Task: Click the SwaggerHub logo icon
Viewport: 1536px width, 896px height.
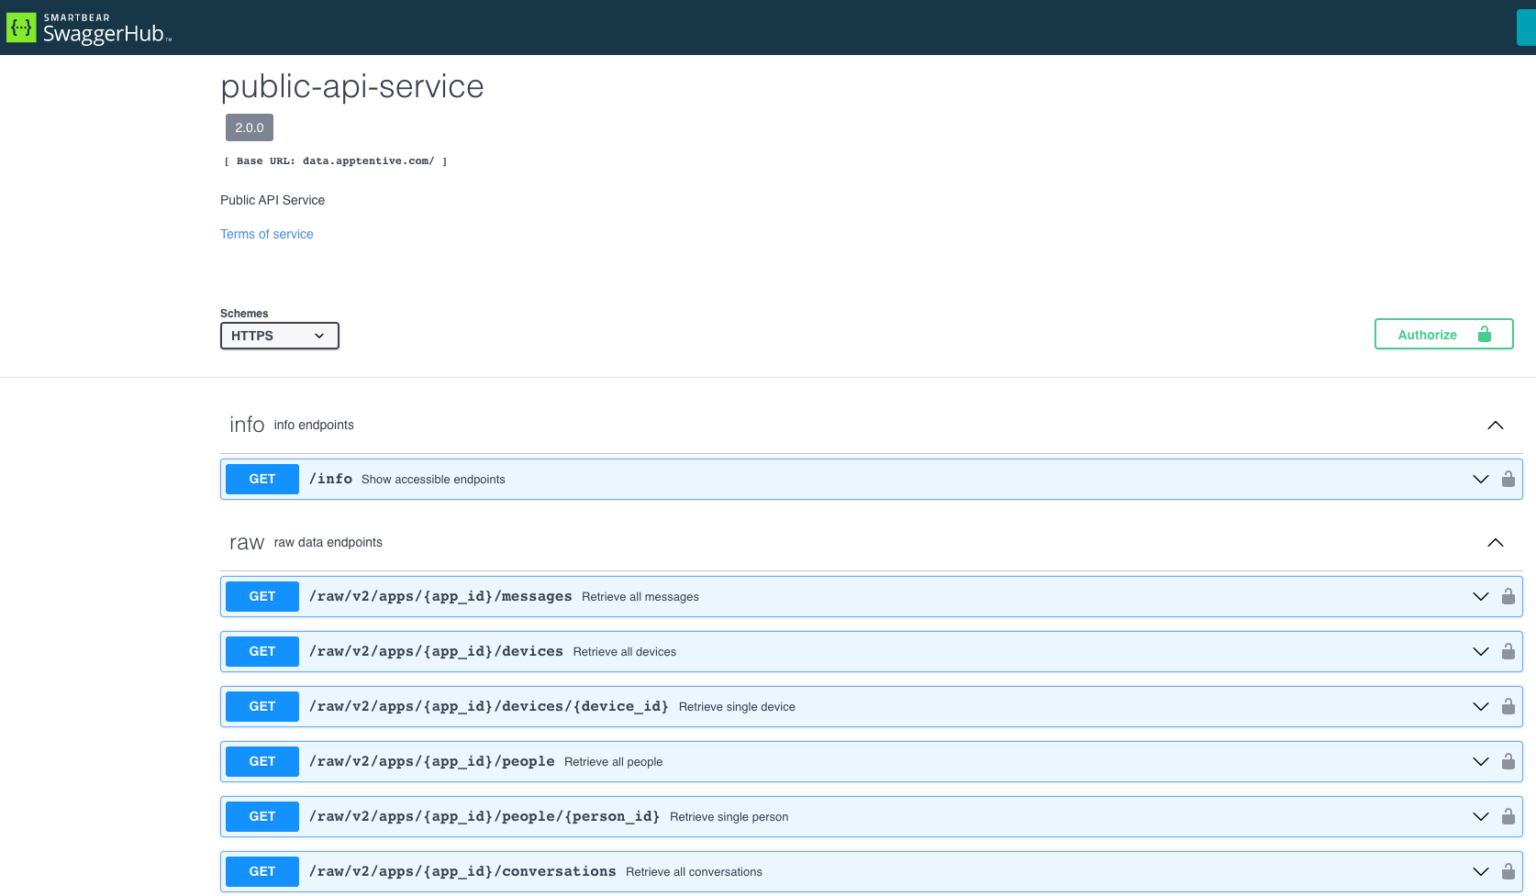Action: pyautogui.click(x=21, y=27)
